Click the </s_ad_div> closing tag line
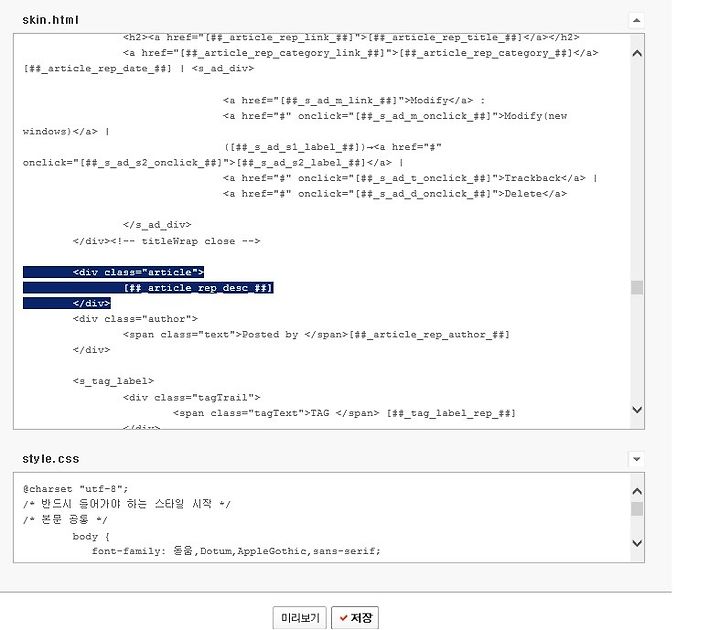720x630 pixels. click(x=157, y=225)
